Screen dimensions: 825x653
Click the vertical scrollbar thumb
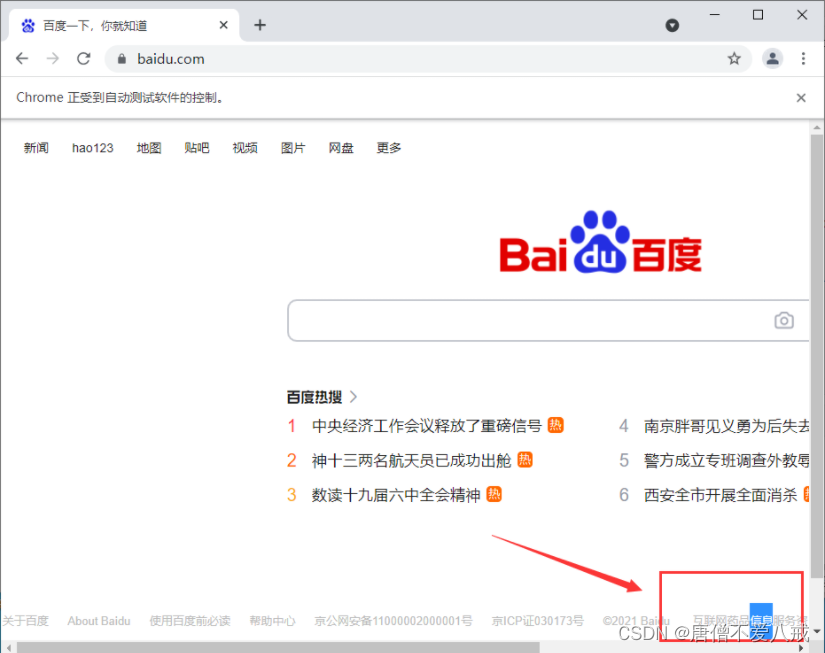coord(817,356)
